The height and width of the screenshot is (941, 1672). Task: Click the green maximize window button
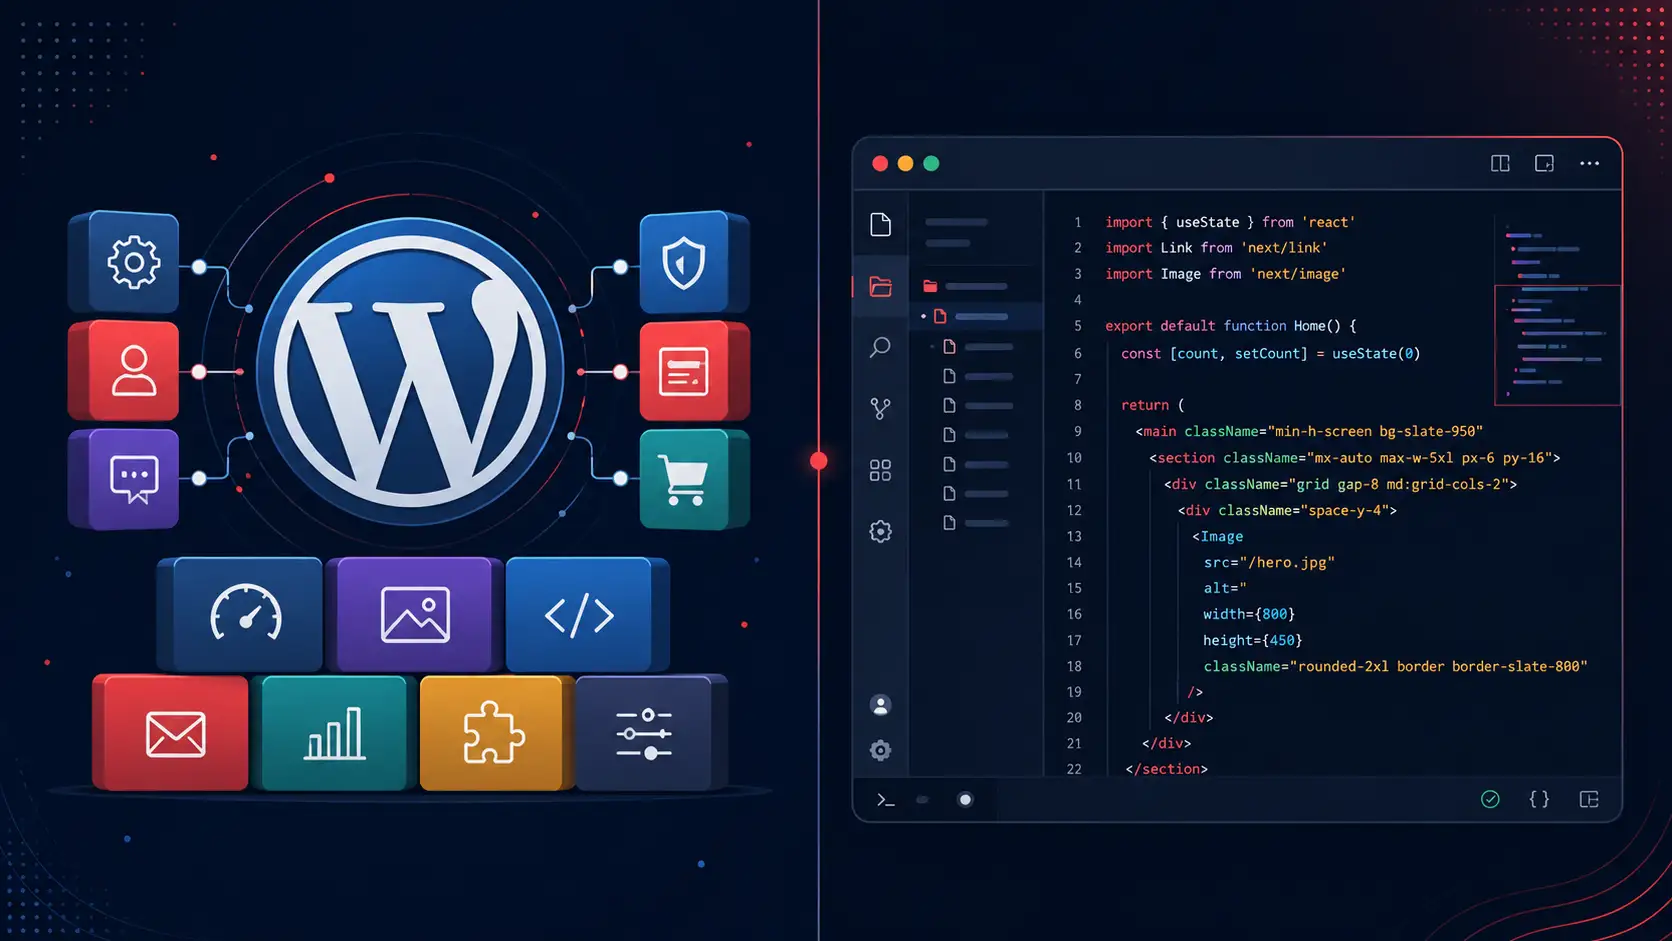click(931, 163)
